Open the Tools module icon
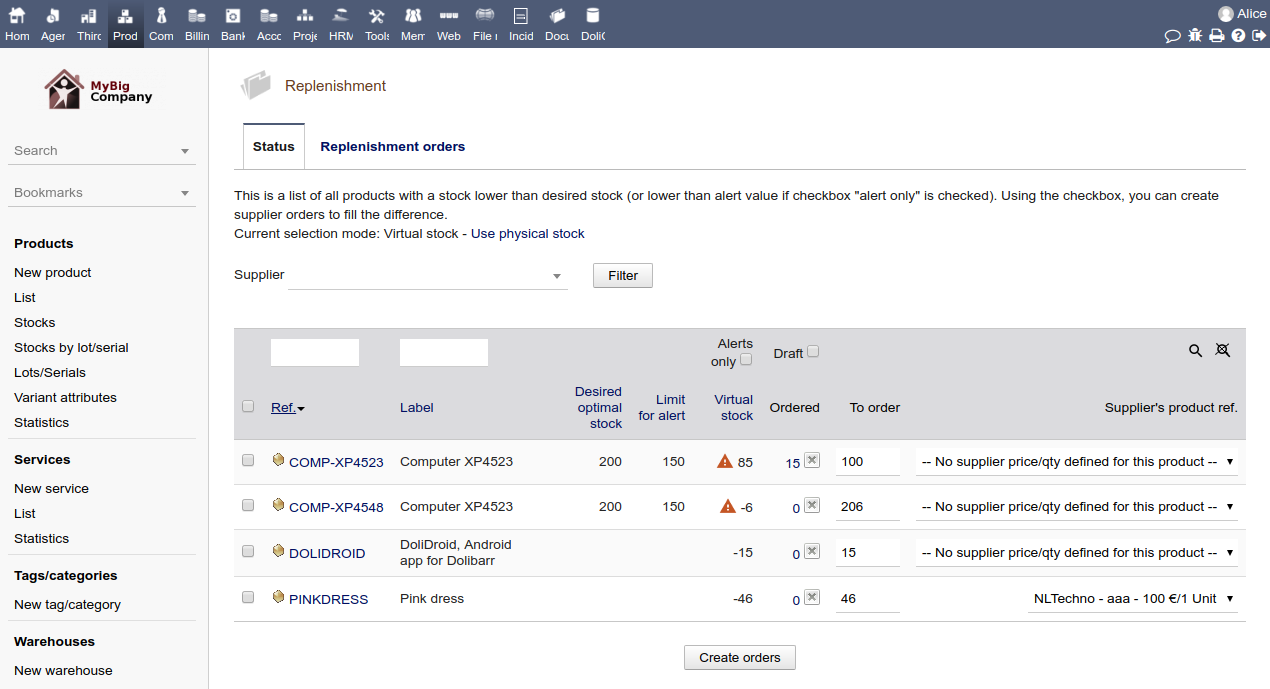 pos(377,24)
